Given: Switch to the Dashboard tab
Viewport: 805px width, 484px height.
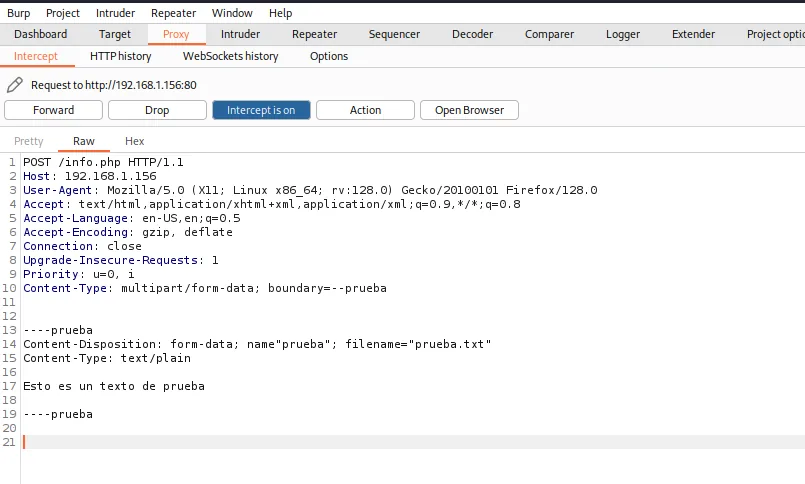Looking at the screenshot, I should [x=41, y=34].
